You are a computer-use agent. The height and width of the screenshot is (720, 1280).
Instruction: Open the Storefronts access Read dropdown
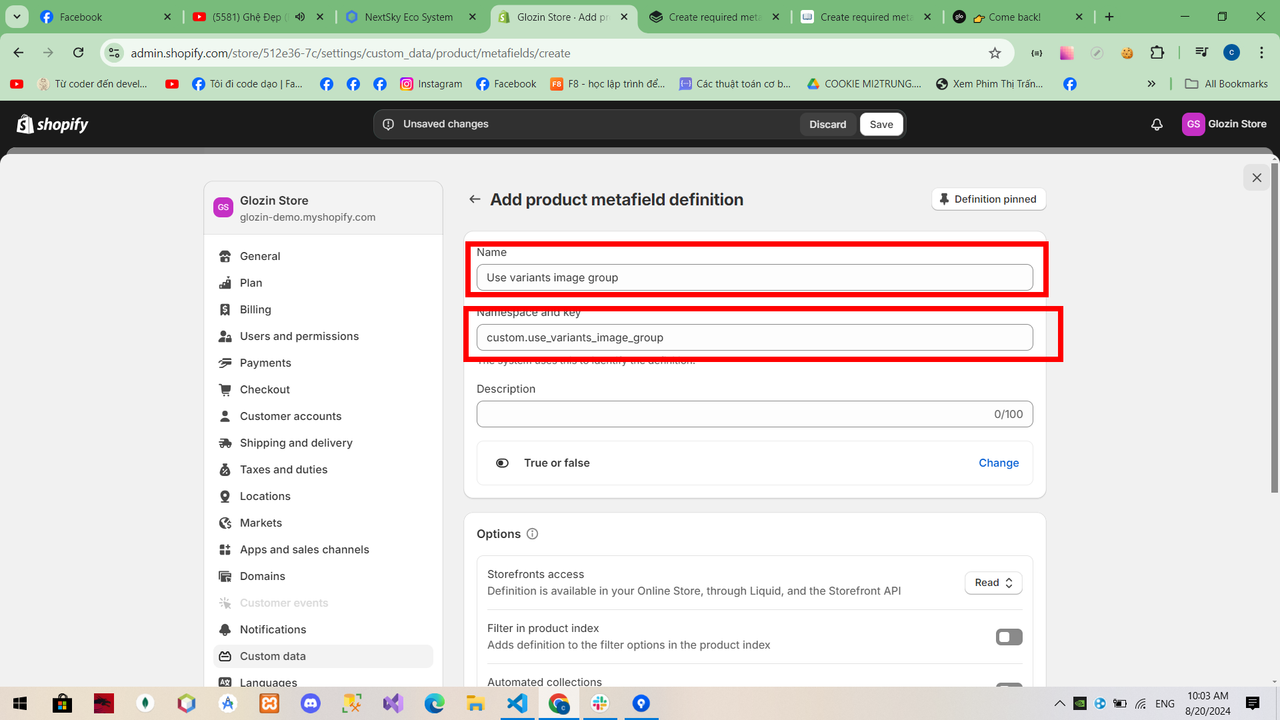[993, 583]
